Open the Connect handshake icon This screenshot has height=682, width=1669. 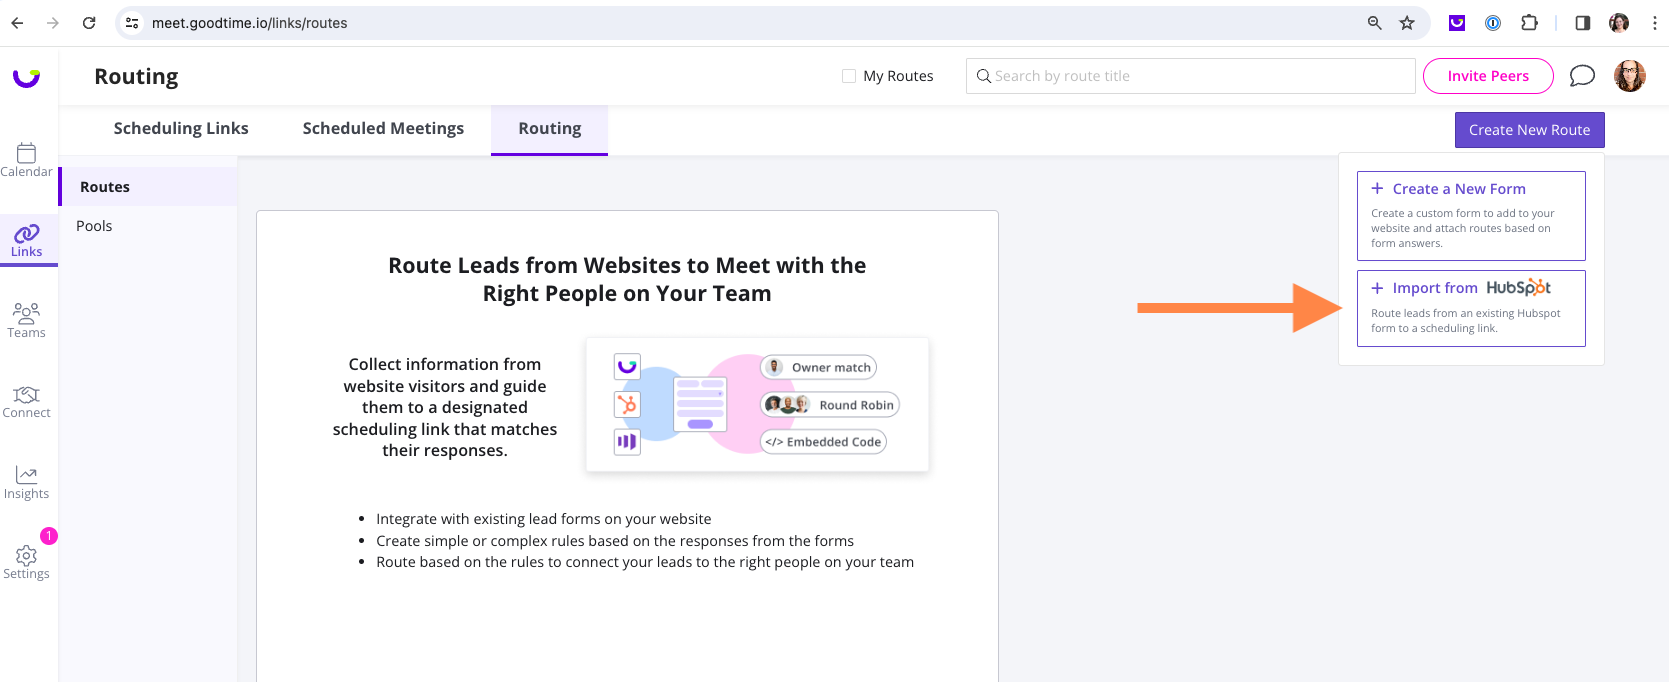pos(27,394)
